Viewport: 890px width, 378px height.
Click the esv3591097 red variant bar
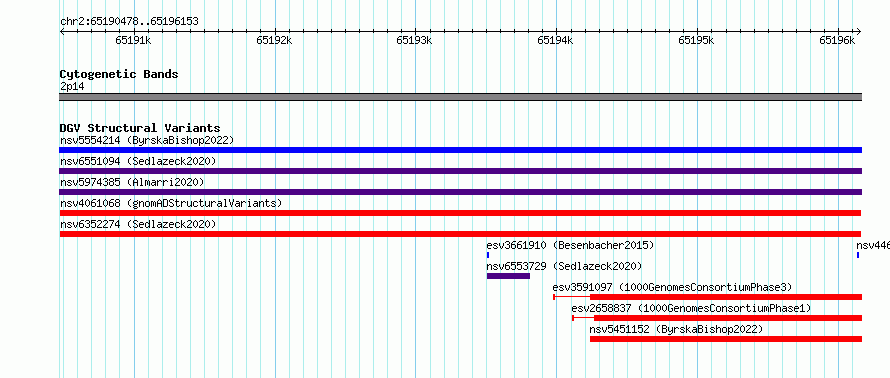point(726,297)
